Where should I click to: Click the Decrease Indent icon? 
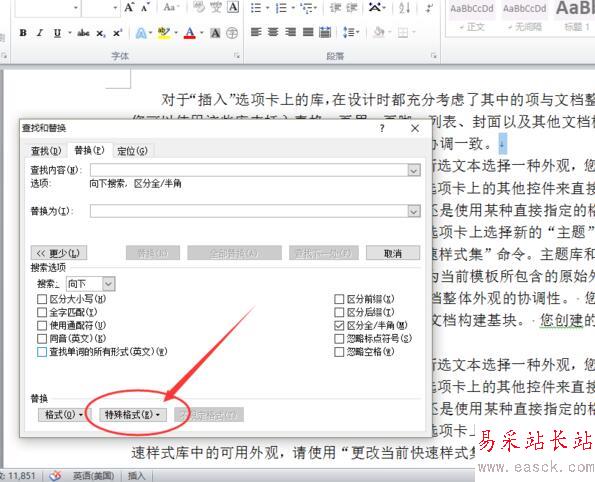(x=335, y=8)
